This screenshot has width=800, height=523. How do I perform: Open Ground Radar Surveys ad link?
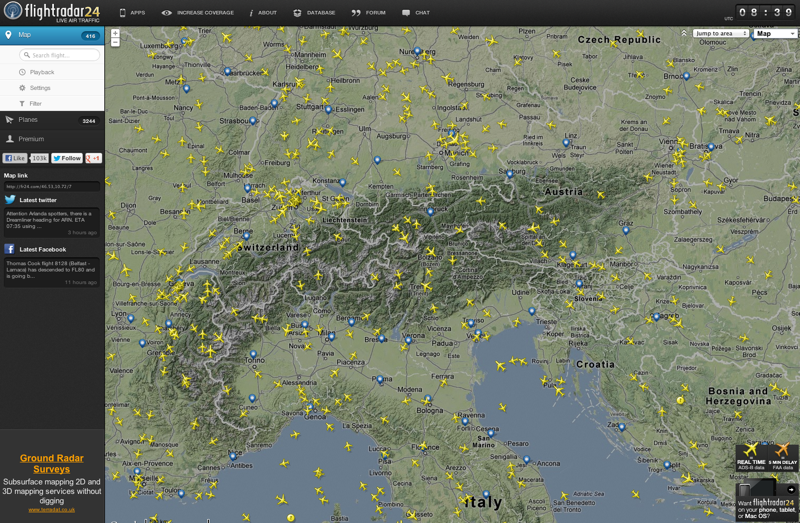[x=52, y=463]
